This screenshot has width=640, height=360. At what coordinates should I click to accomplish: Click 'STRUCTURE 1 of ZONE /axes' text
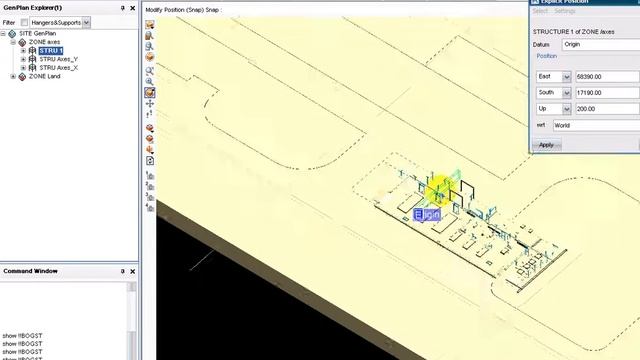pyautogui.click(x=573, y=32)
